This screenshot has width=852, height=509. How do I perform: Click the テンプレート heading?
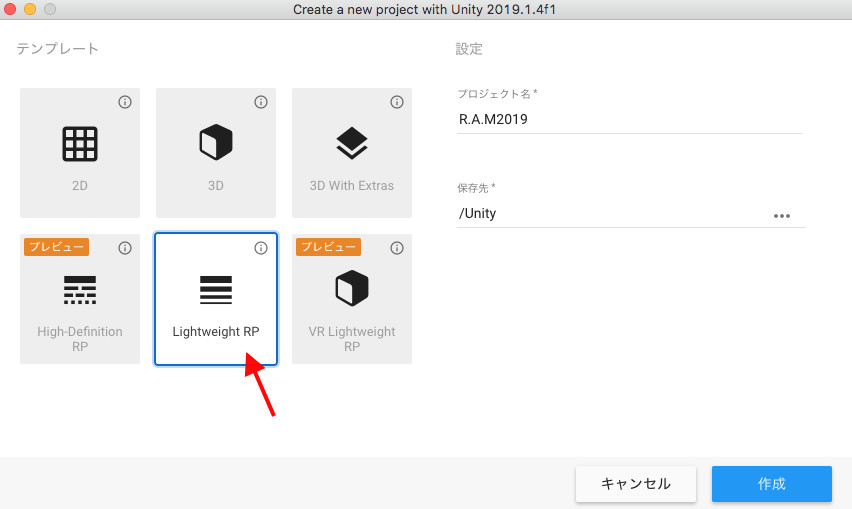click(x=58, y=48)
